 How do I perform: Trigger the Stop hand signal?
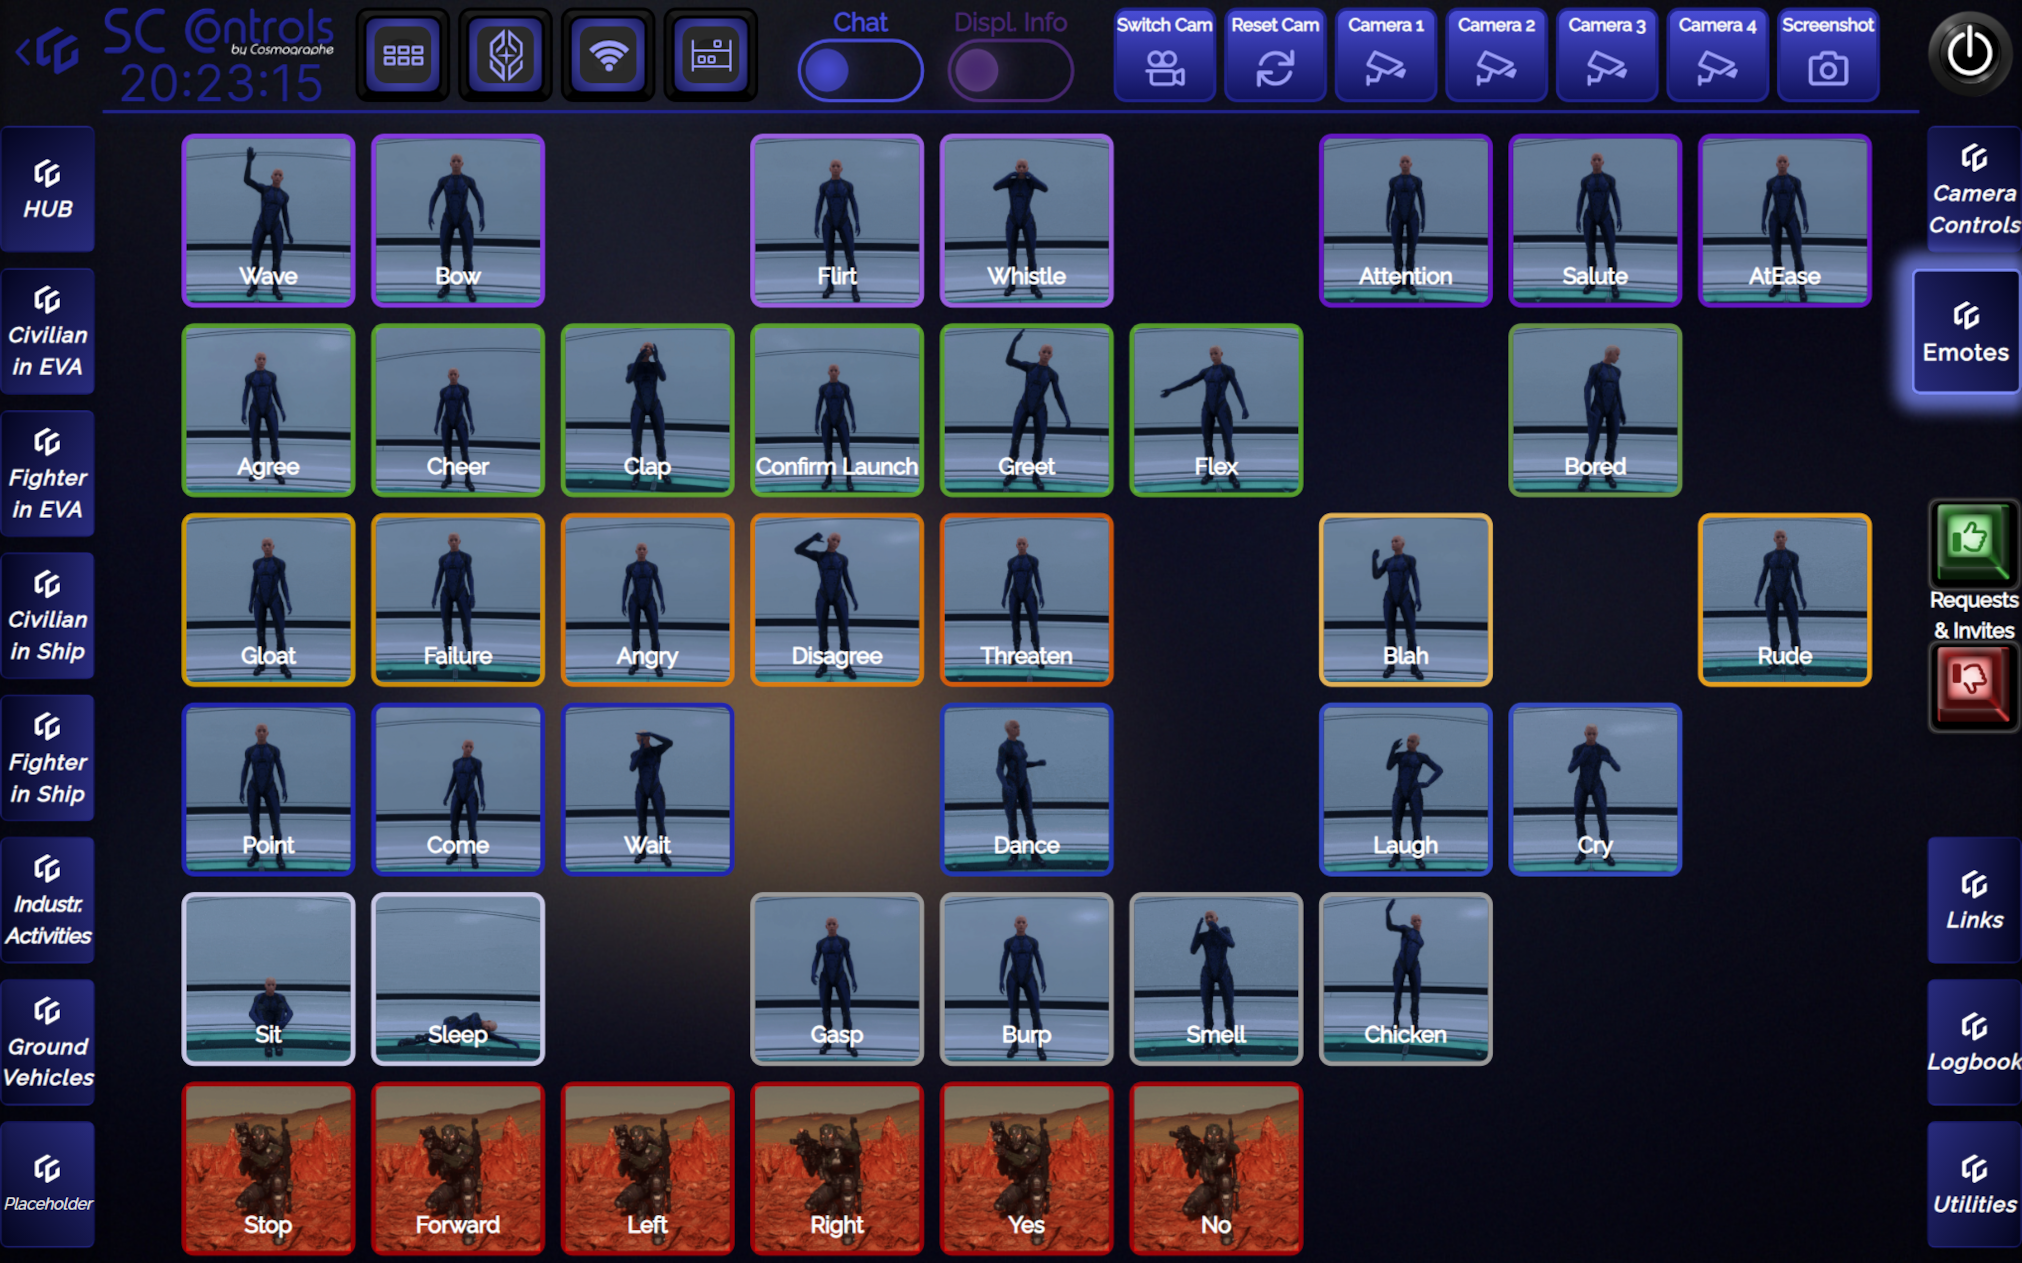[268, 1168]
